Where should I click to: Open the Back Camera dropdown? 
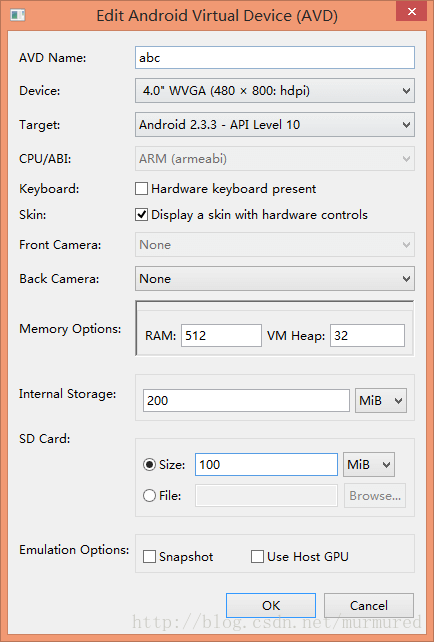pyautogui.click(x=275, y=279)
